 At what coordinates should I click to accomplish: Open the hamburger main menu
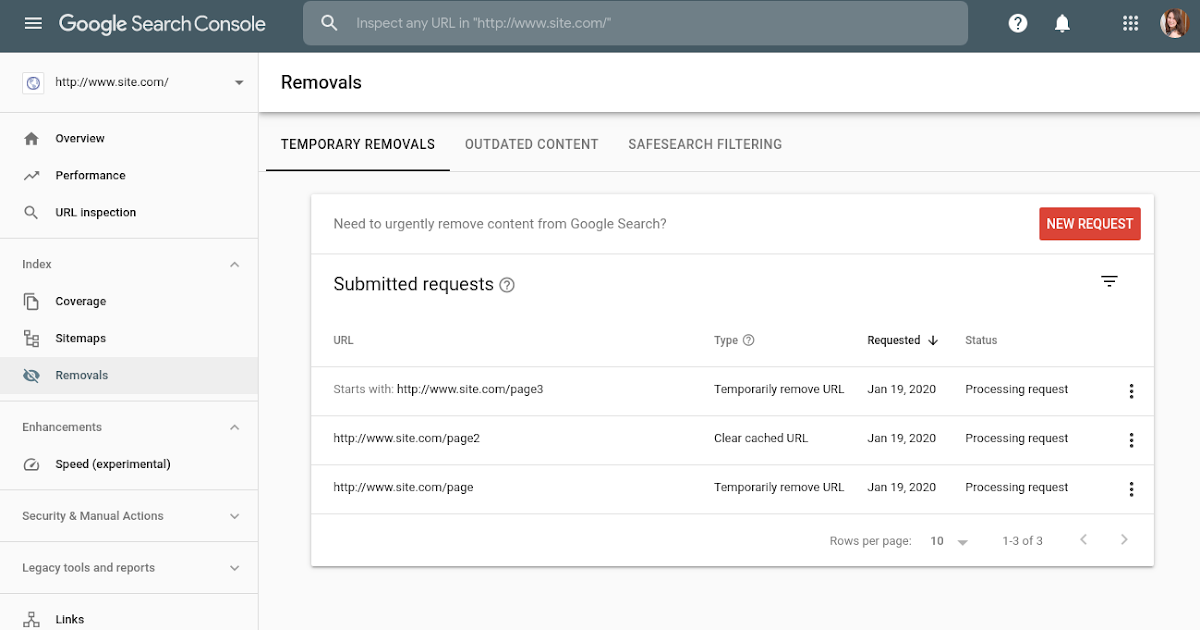[33, 23]
